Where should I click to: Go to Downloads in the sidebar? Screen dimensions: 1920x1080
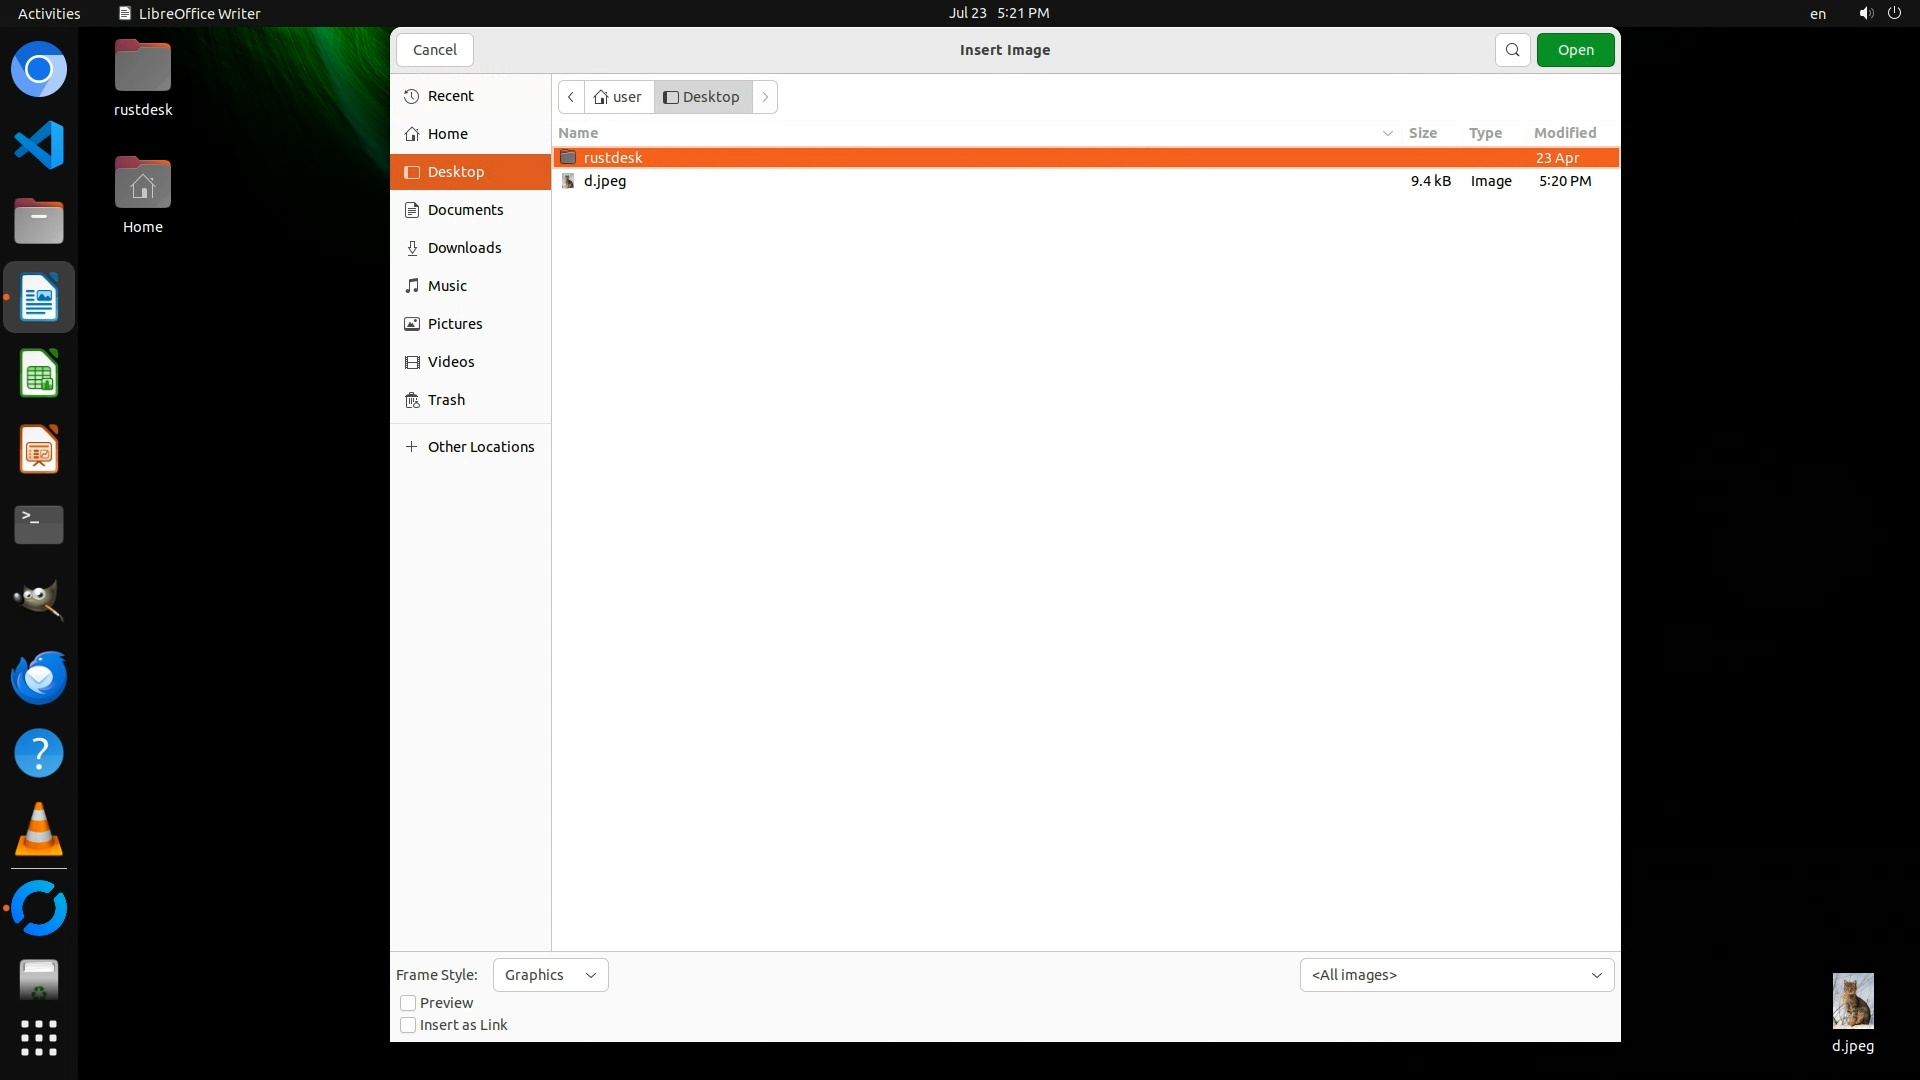click(464, 248)
